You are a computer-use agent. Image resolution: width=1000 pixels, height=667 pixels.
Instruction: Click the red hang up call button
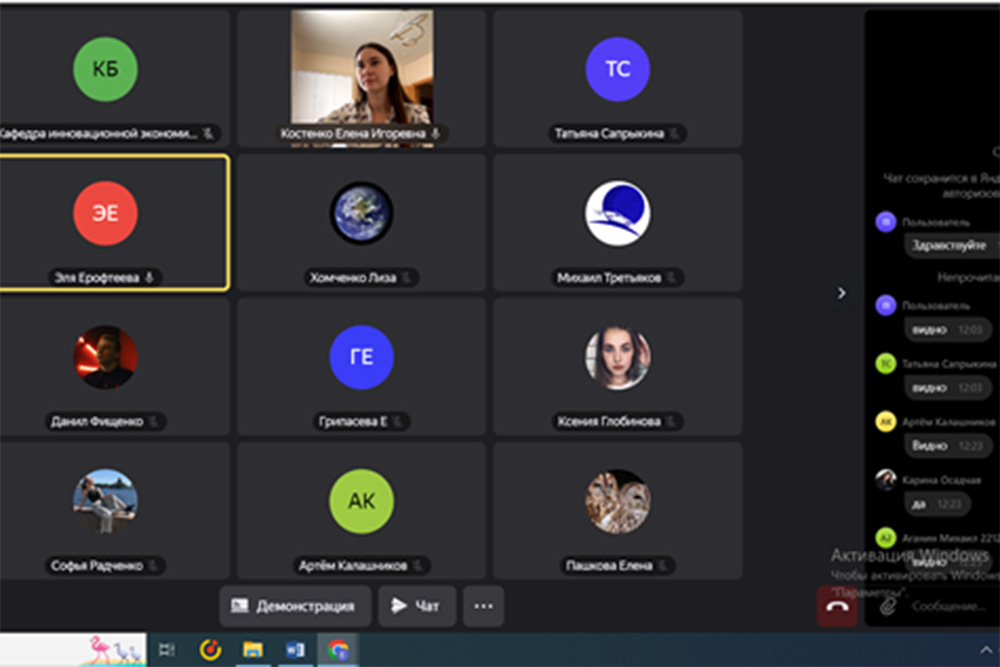pos(837,606)
